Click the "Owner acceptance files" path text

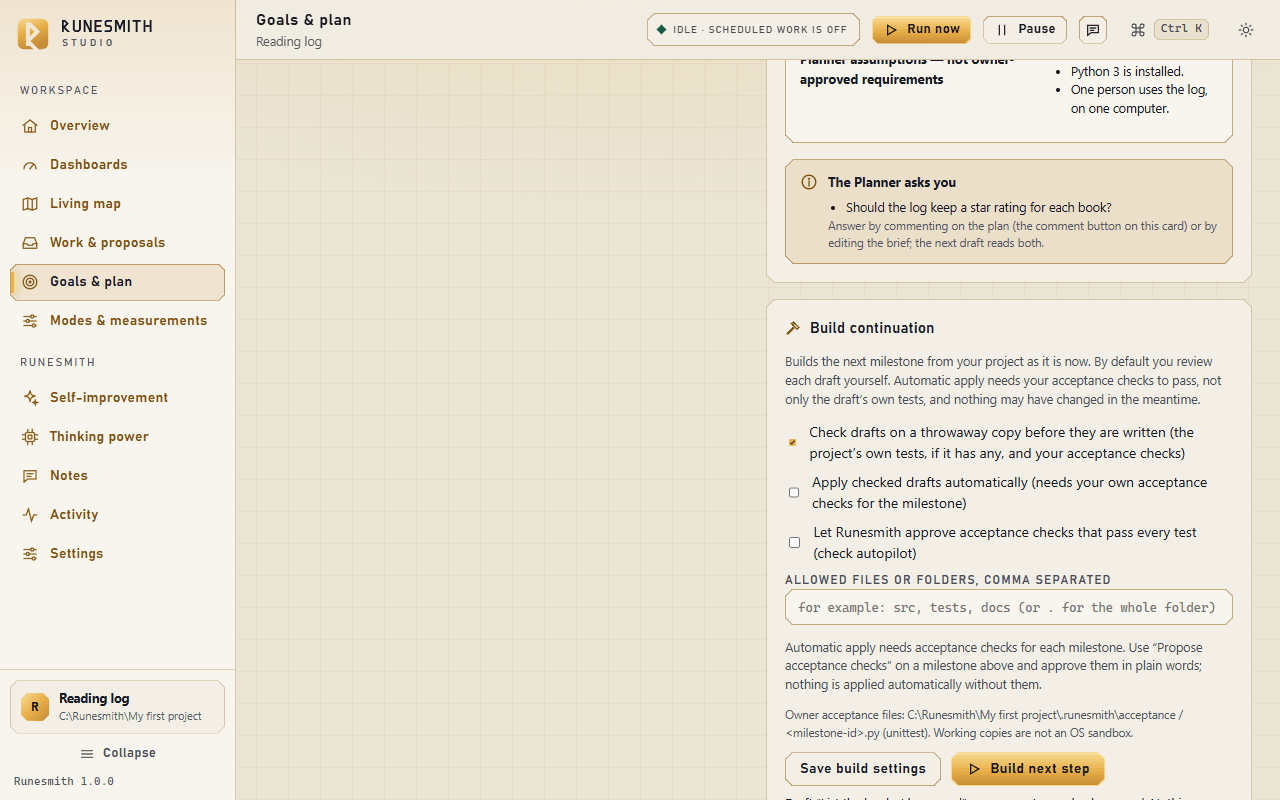(984, 724)
